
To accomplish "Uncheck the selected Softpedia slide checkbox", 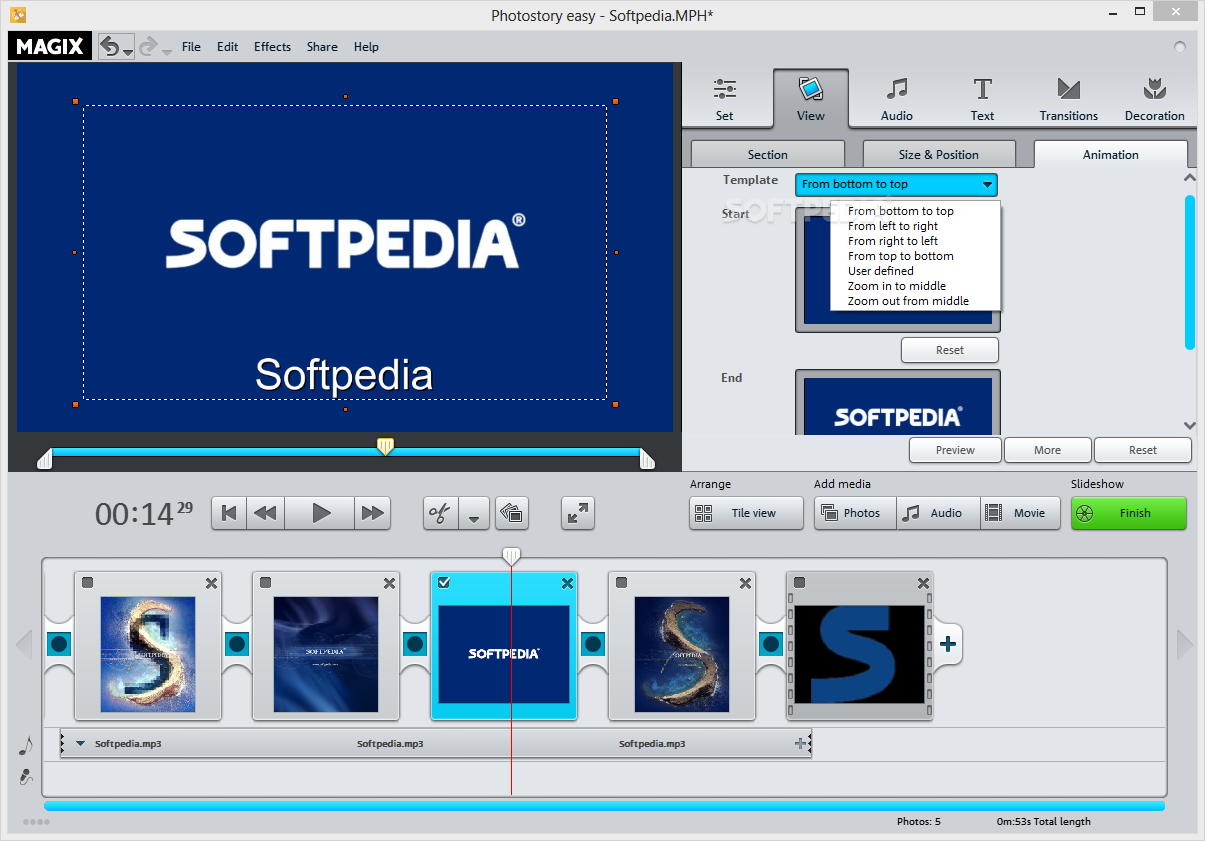I will pyautogui.click(x=444, y=583).
